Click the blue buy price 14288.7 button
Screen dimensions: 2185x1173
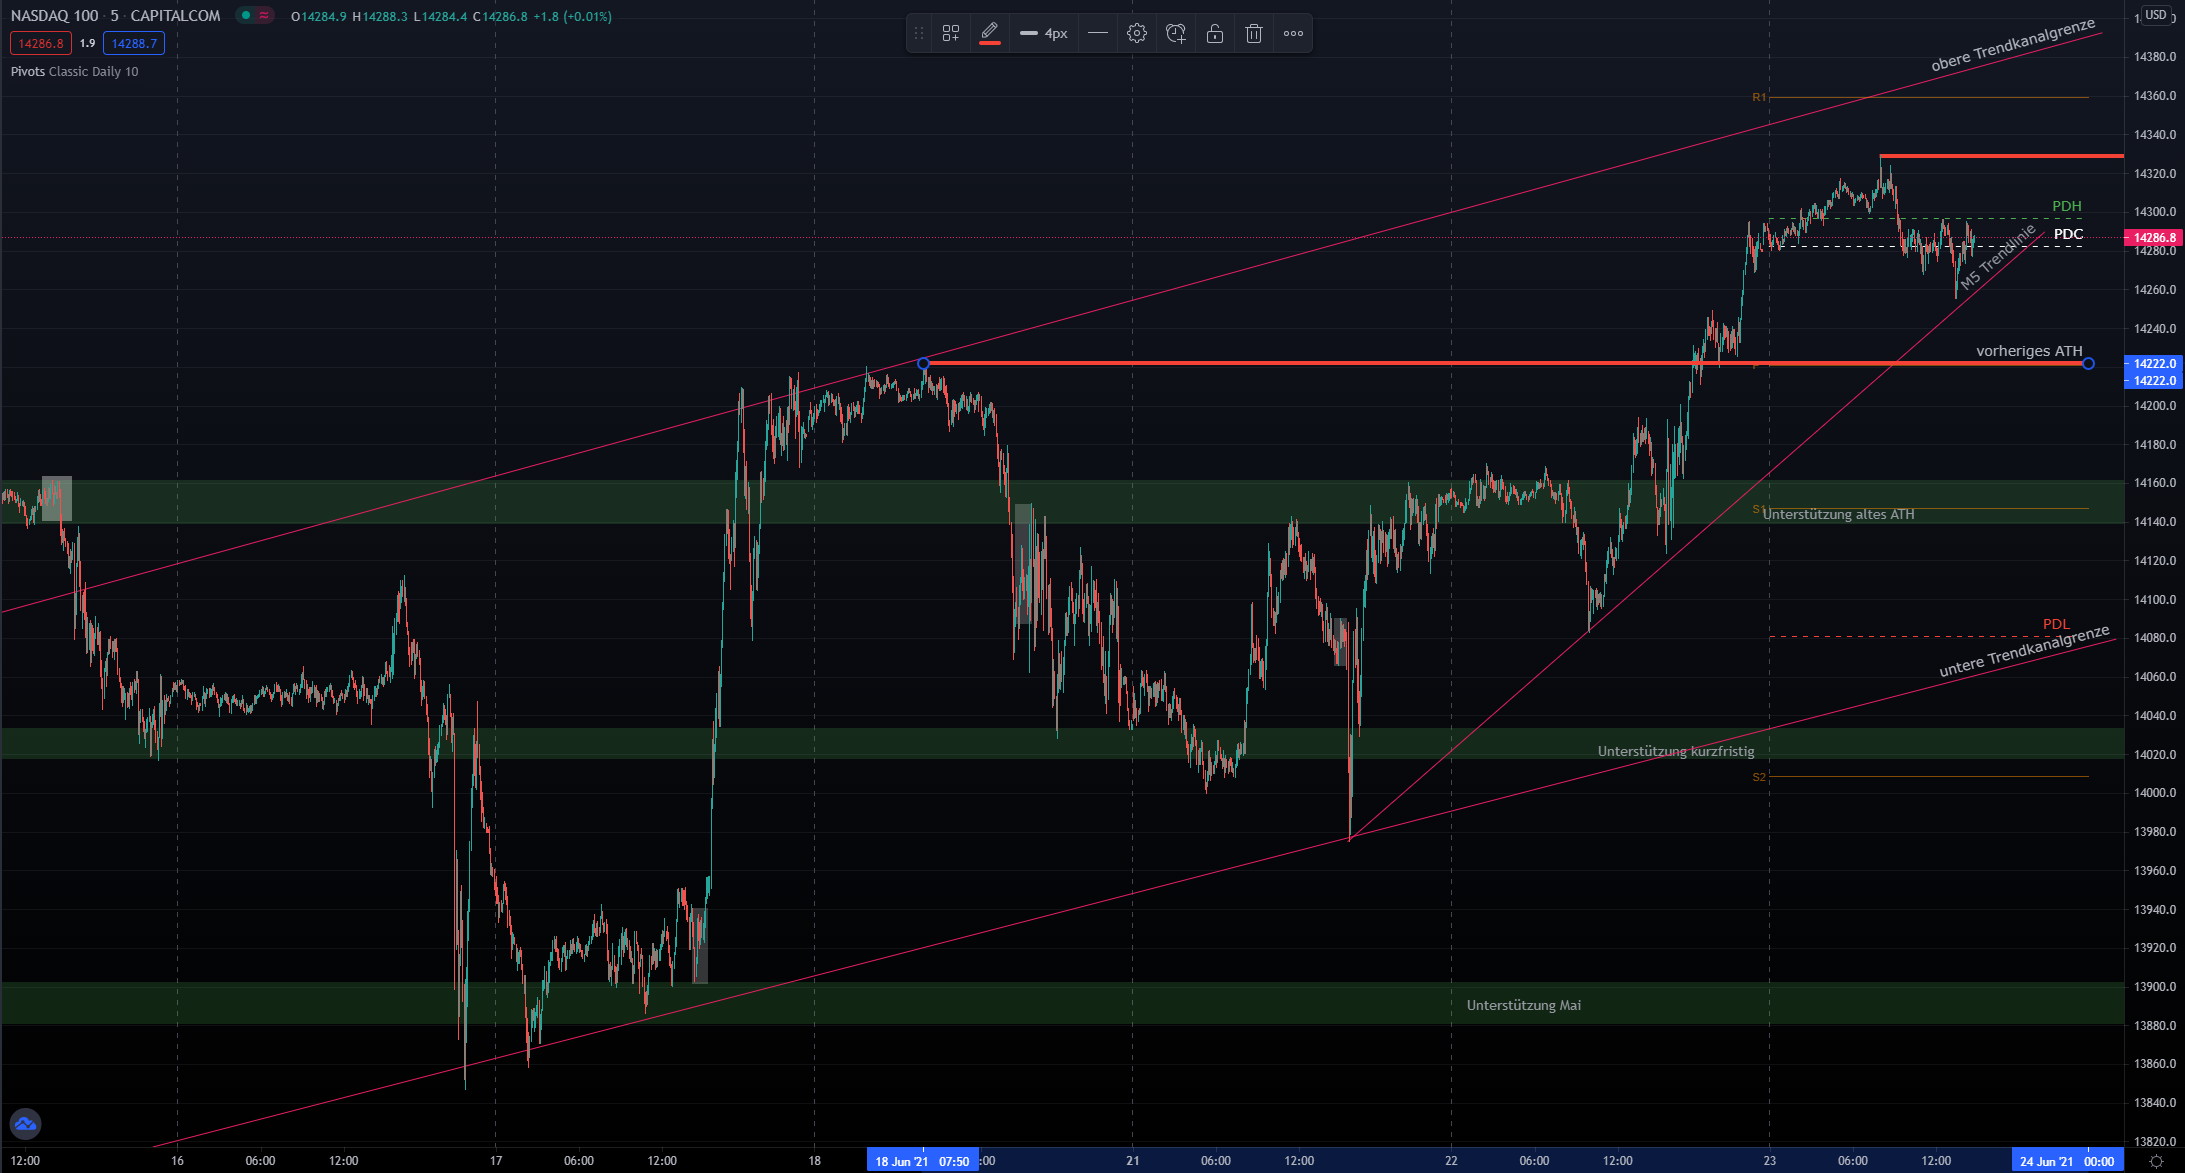(x=134, y=44)
